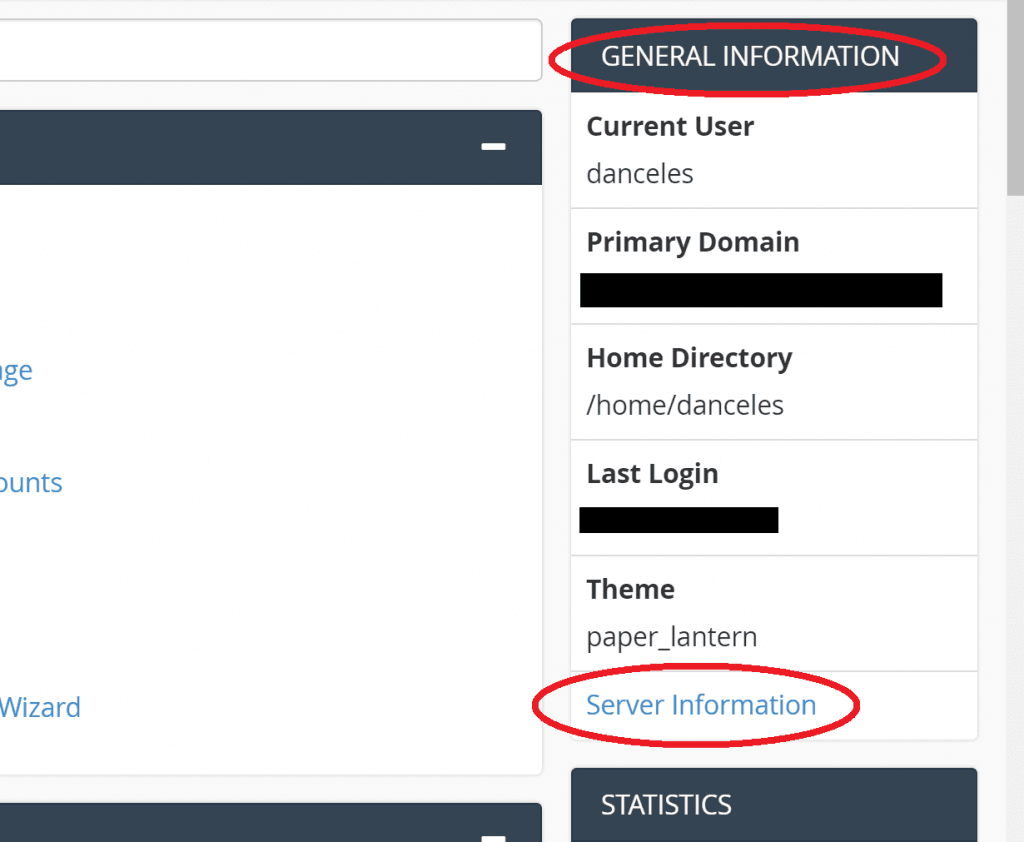Click the Primary Domain redacted value
The height and width of the screenshot is (842, 1024).
pos(760,290)
